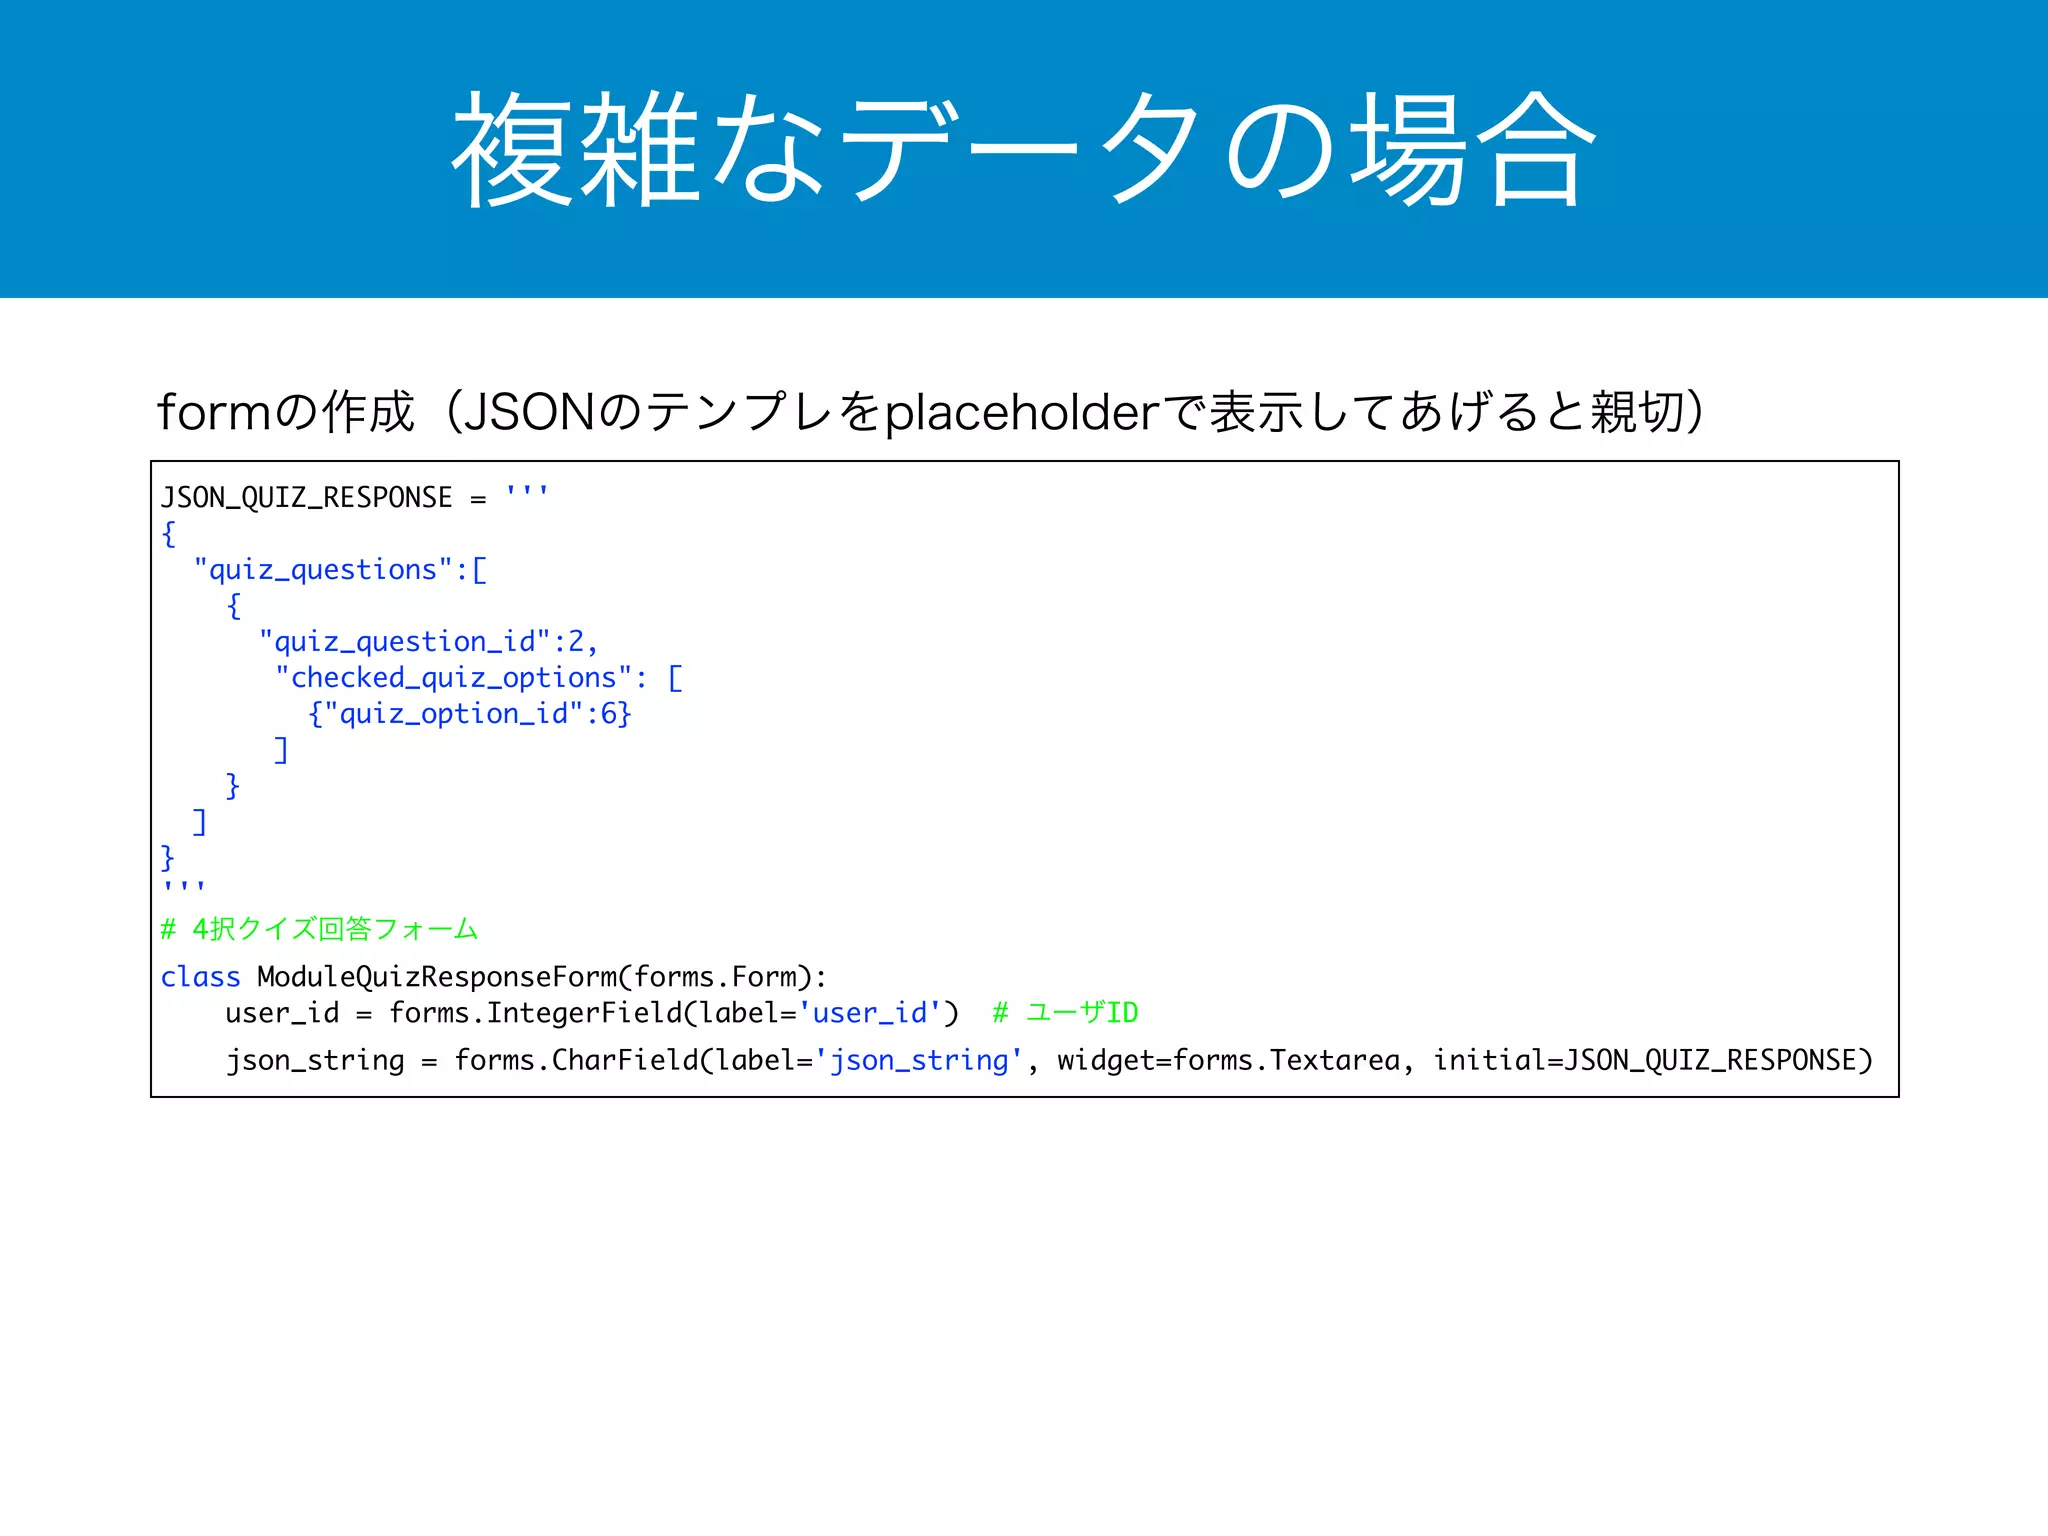The width and height of the screenshot is (2048, 1536).
Task: Click the subtitle line starting with formの作成
Action: click(x=931, y=412)
